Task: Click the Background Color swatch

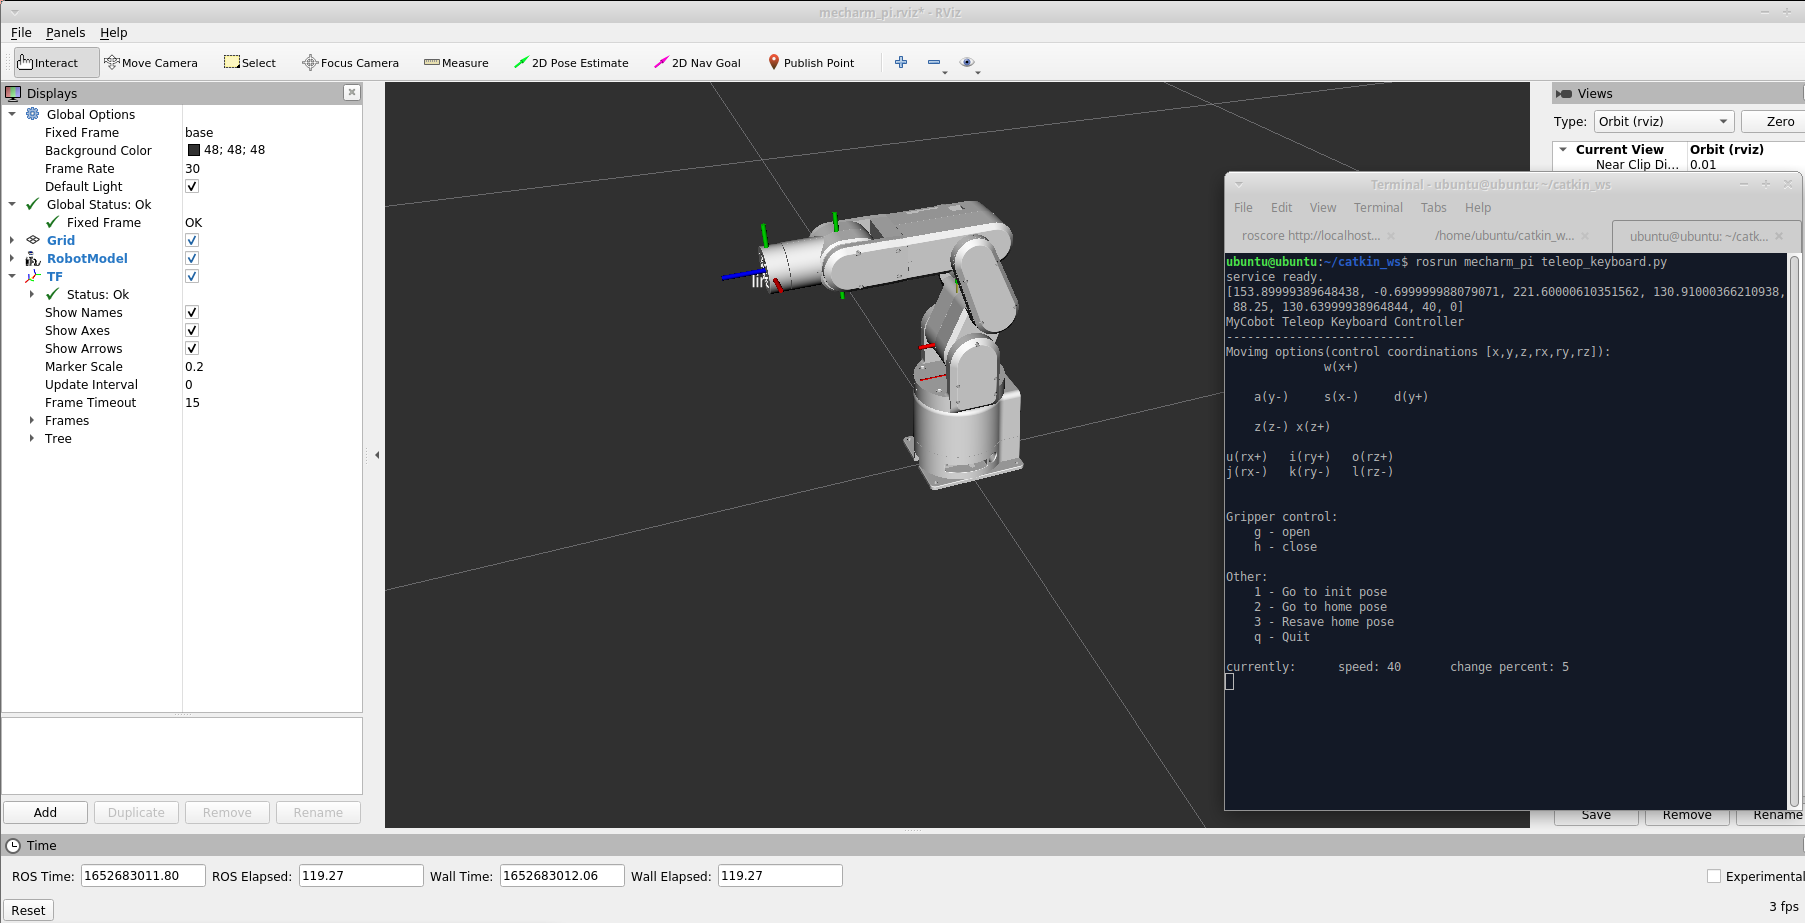Action: tap(194, 151)
